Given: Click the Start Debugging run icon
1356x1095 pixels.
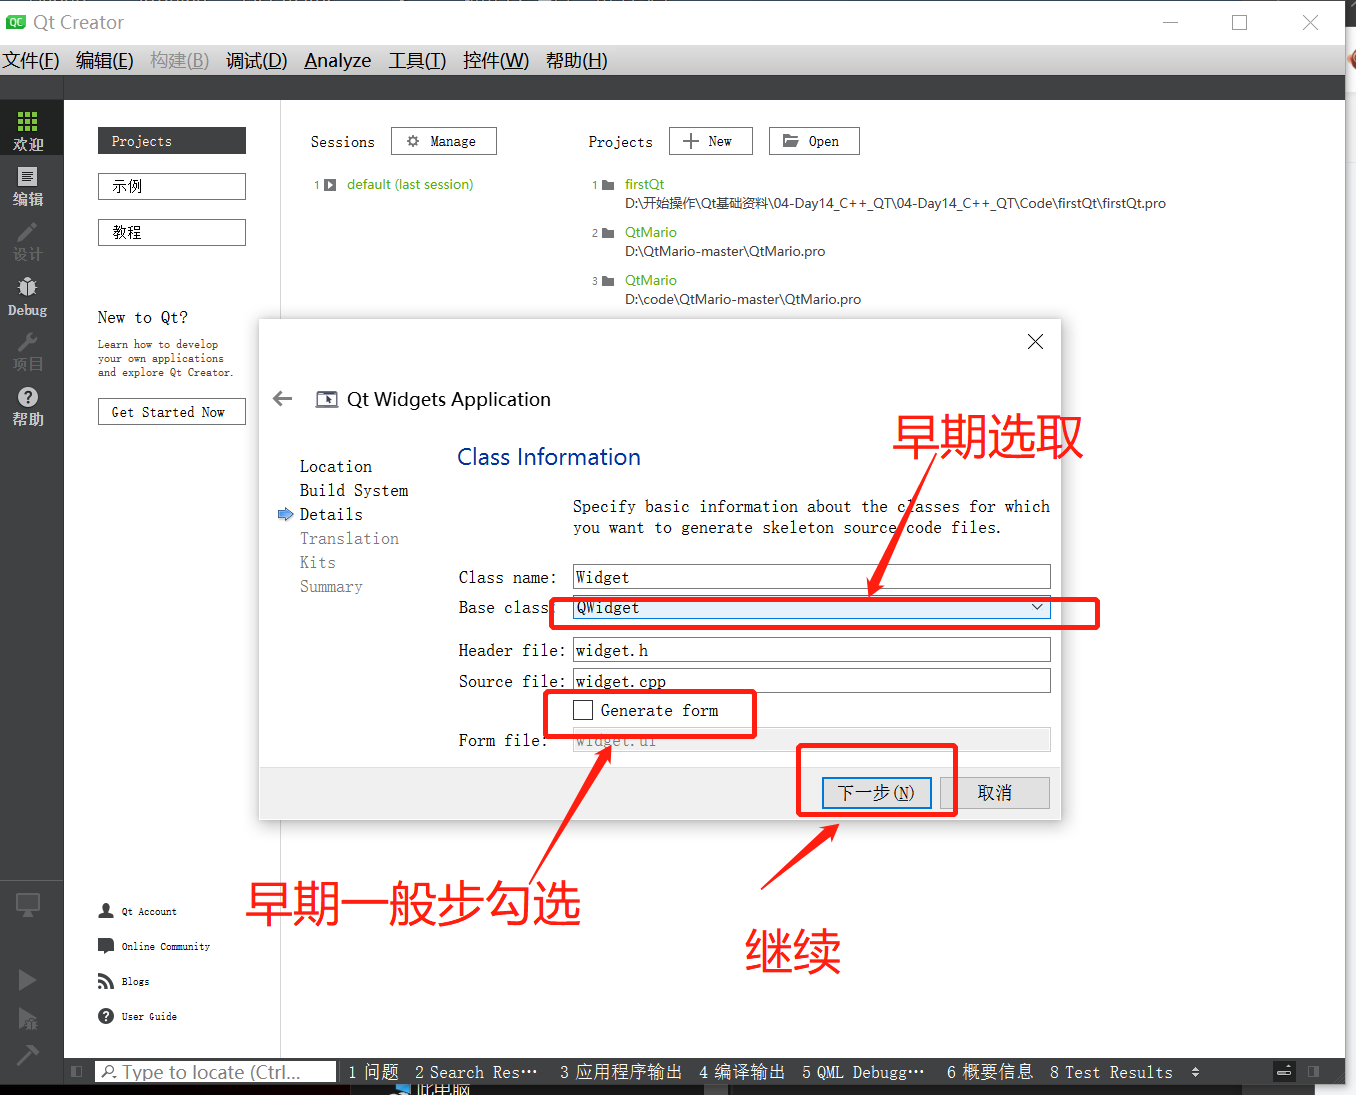Looking at the screenshot, I should tap(28, 1019).
